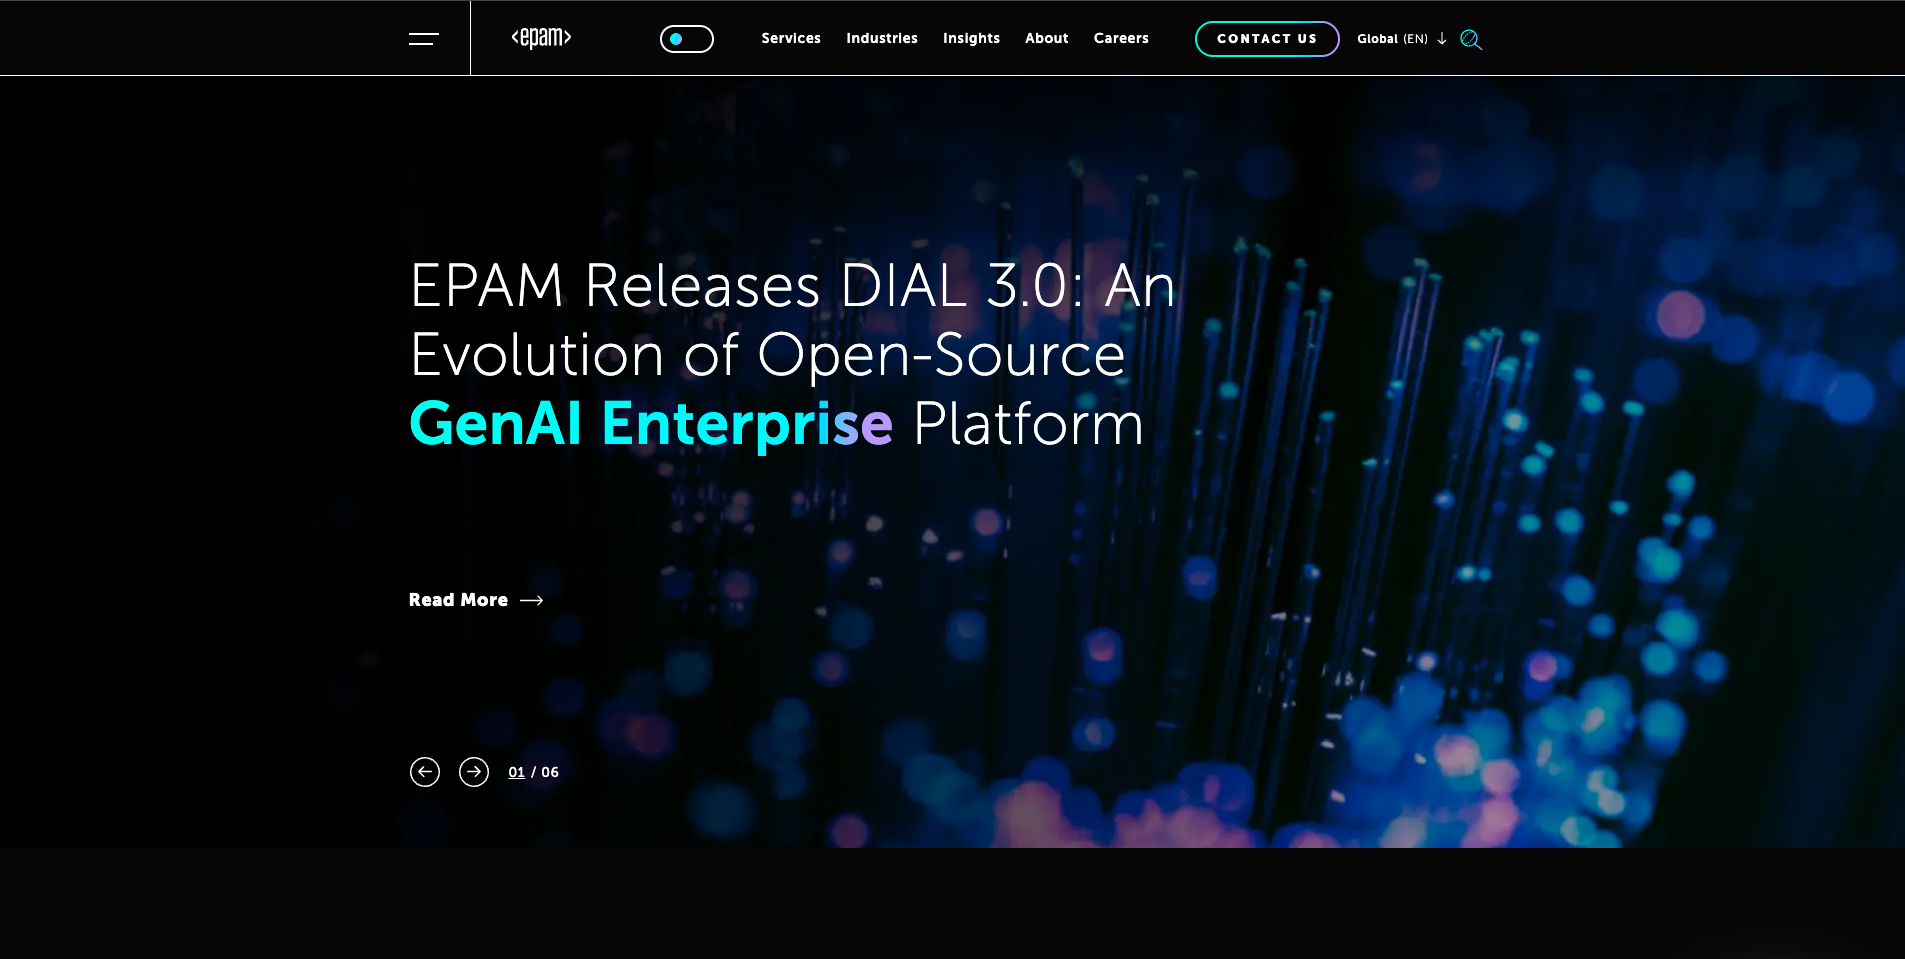Click the arrow beside Read More
The width and height of the screenshot is (1905, 959).
coord(532,600)
